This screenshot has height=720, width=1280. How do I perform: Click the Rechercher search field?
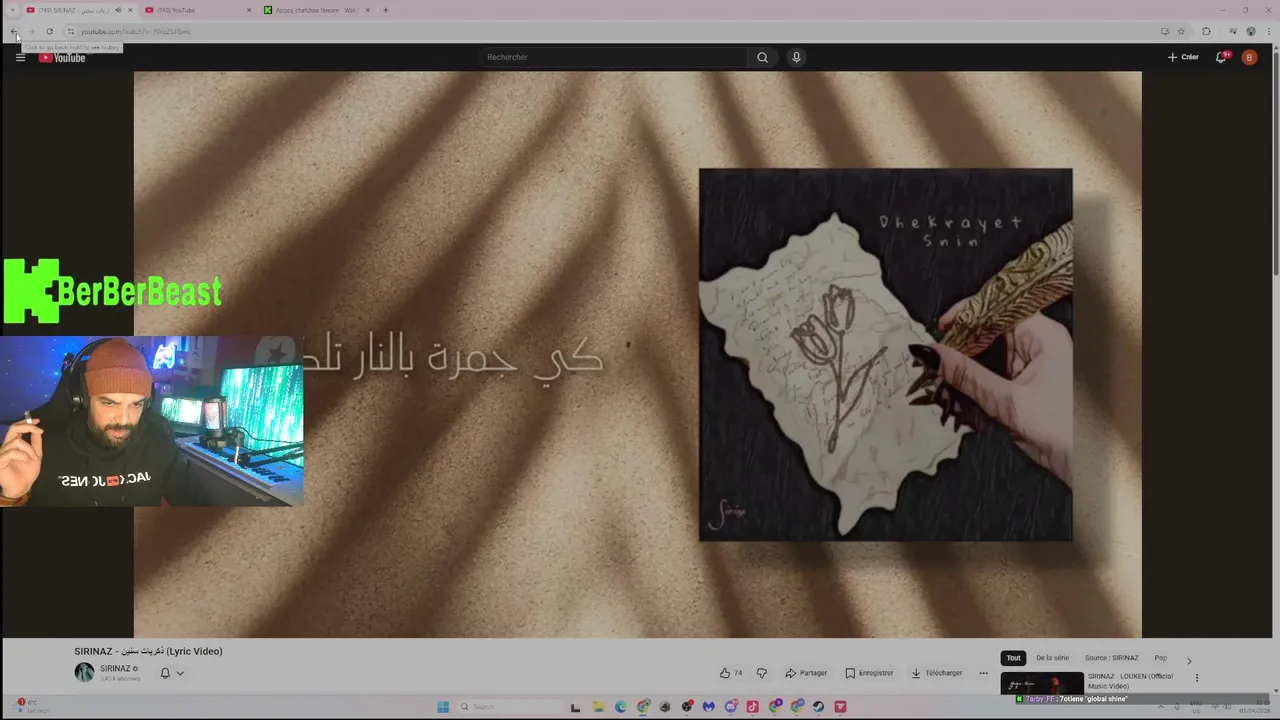(613, 57)
